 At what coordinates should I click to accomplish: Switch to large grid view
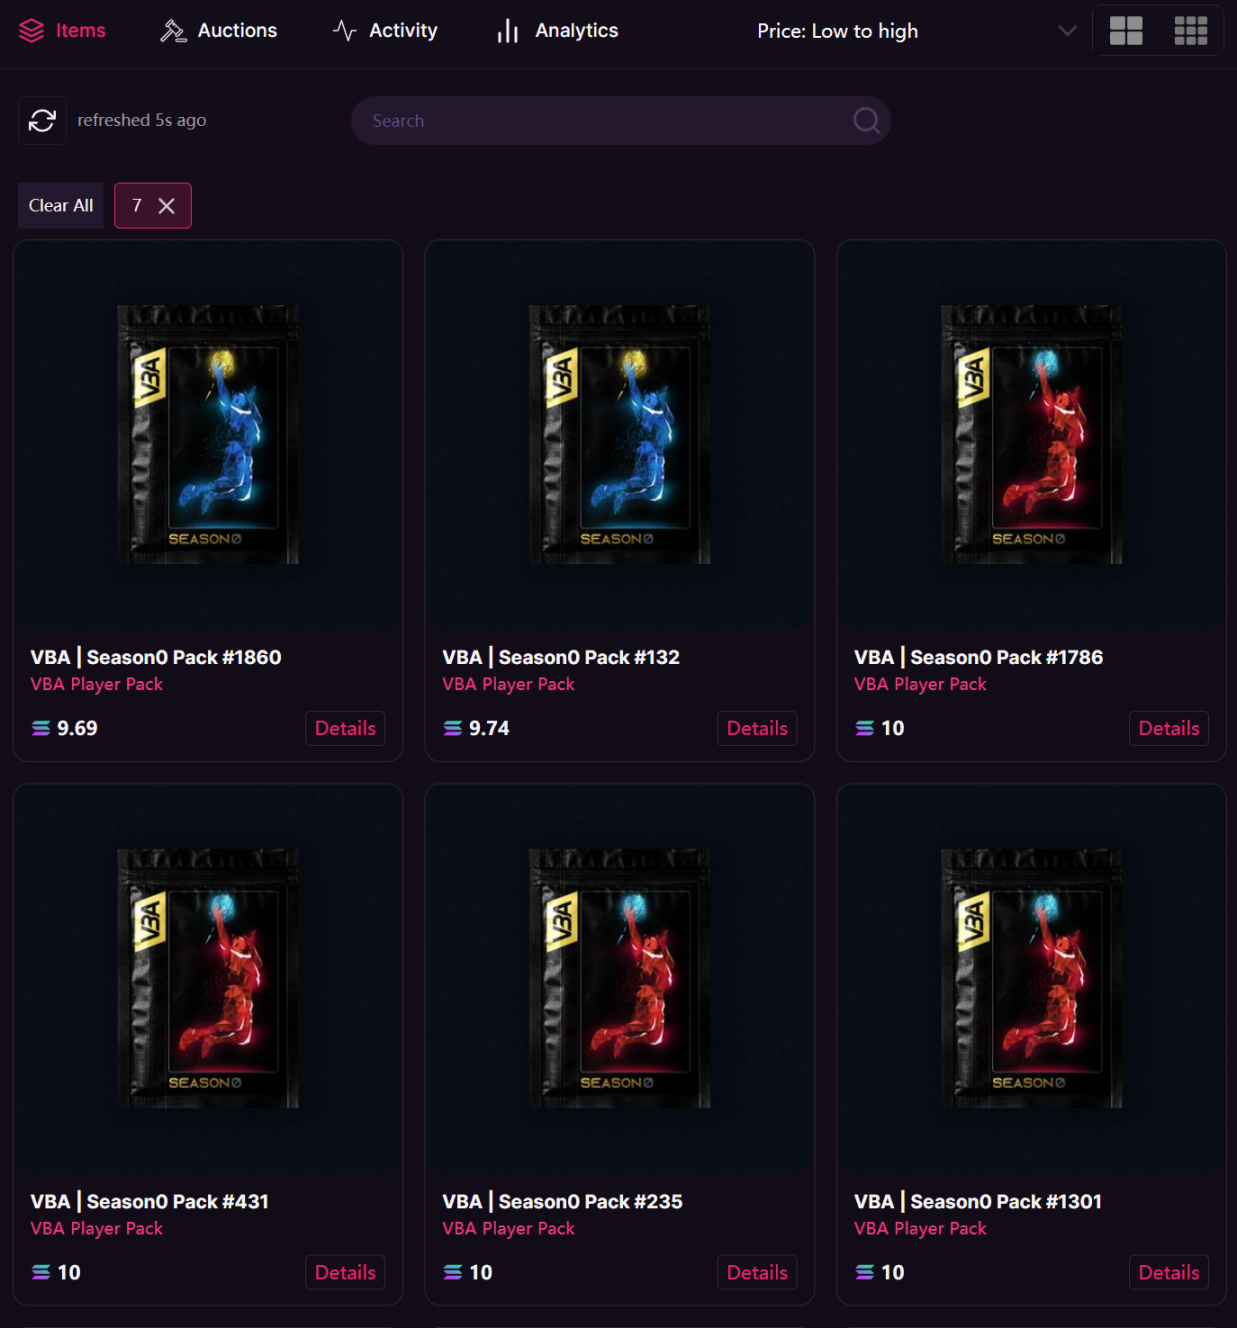click(1126, 31)
